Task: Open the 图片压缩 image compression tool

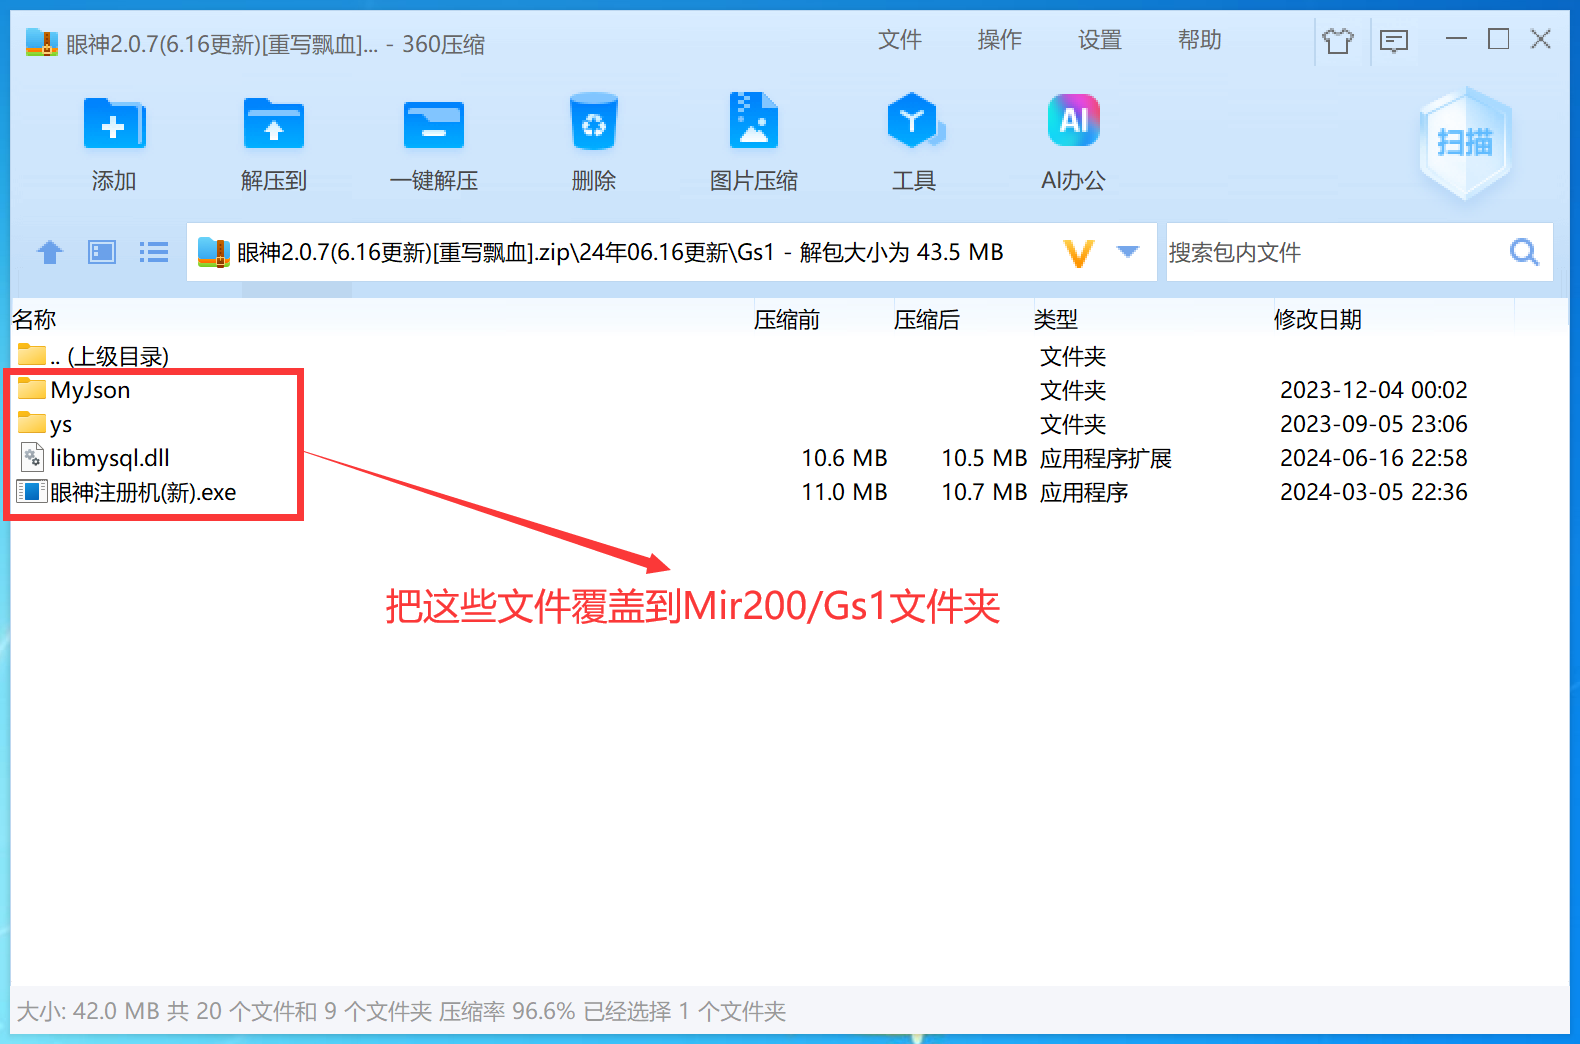Action: click(x=754, y=121)
